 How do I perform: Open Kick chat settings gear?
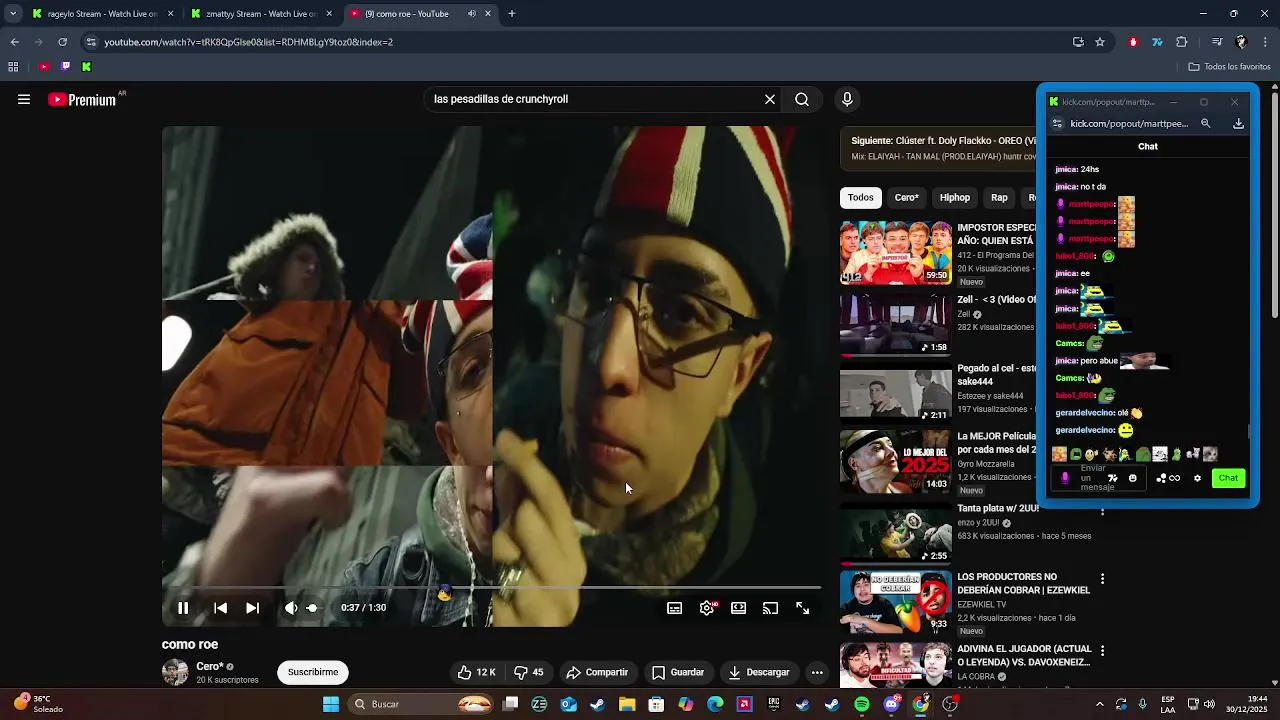1197,478
